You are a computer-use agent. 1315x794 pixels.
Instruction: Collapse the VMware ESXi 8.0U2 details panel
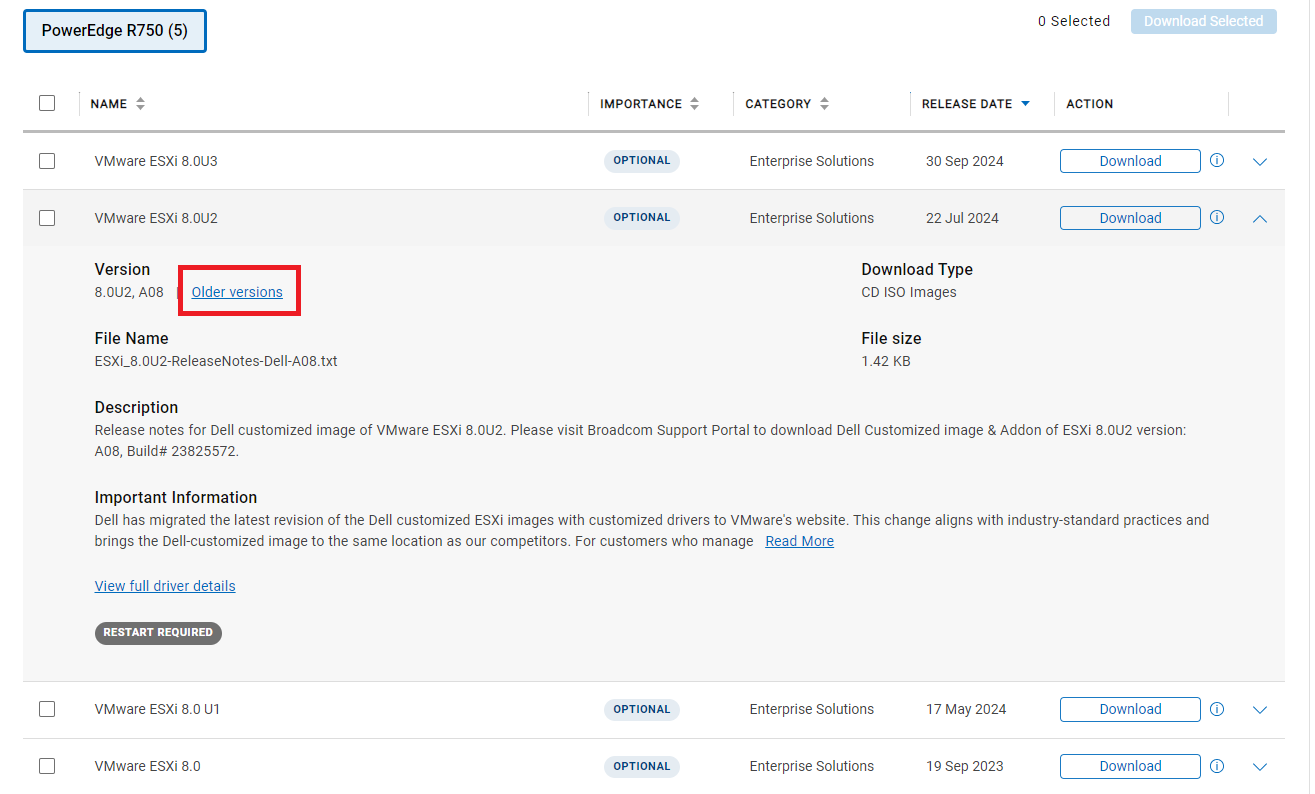[x=1260, y=218]
